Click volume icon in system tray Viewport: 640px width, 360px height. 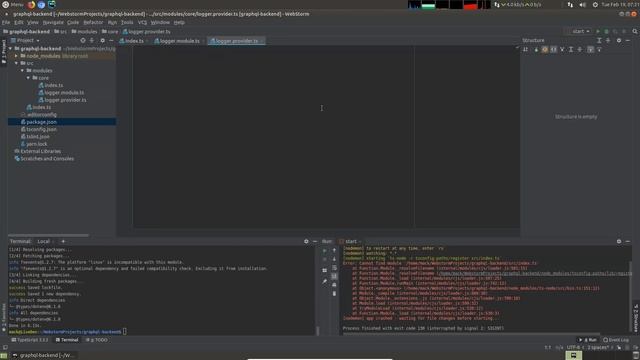point(582,4)
